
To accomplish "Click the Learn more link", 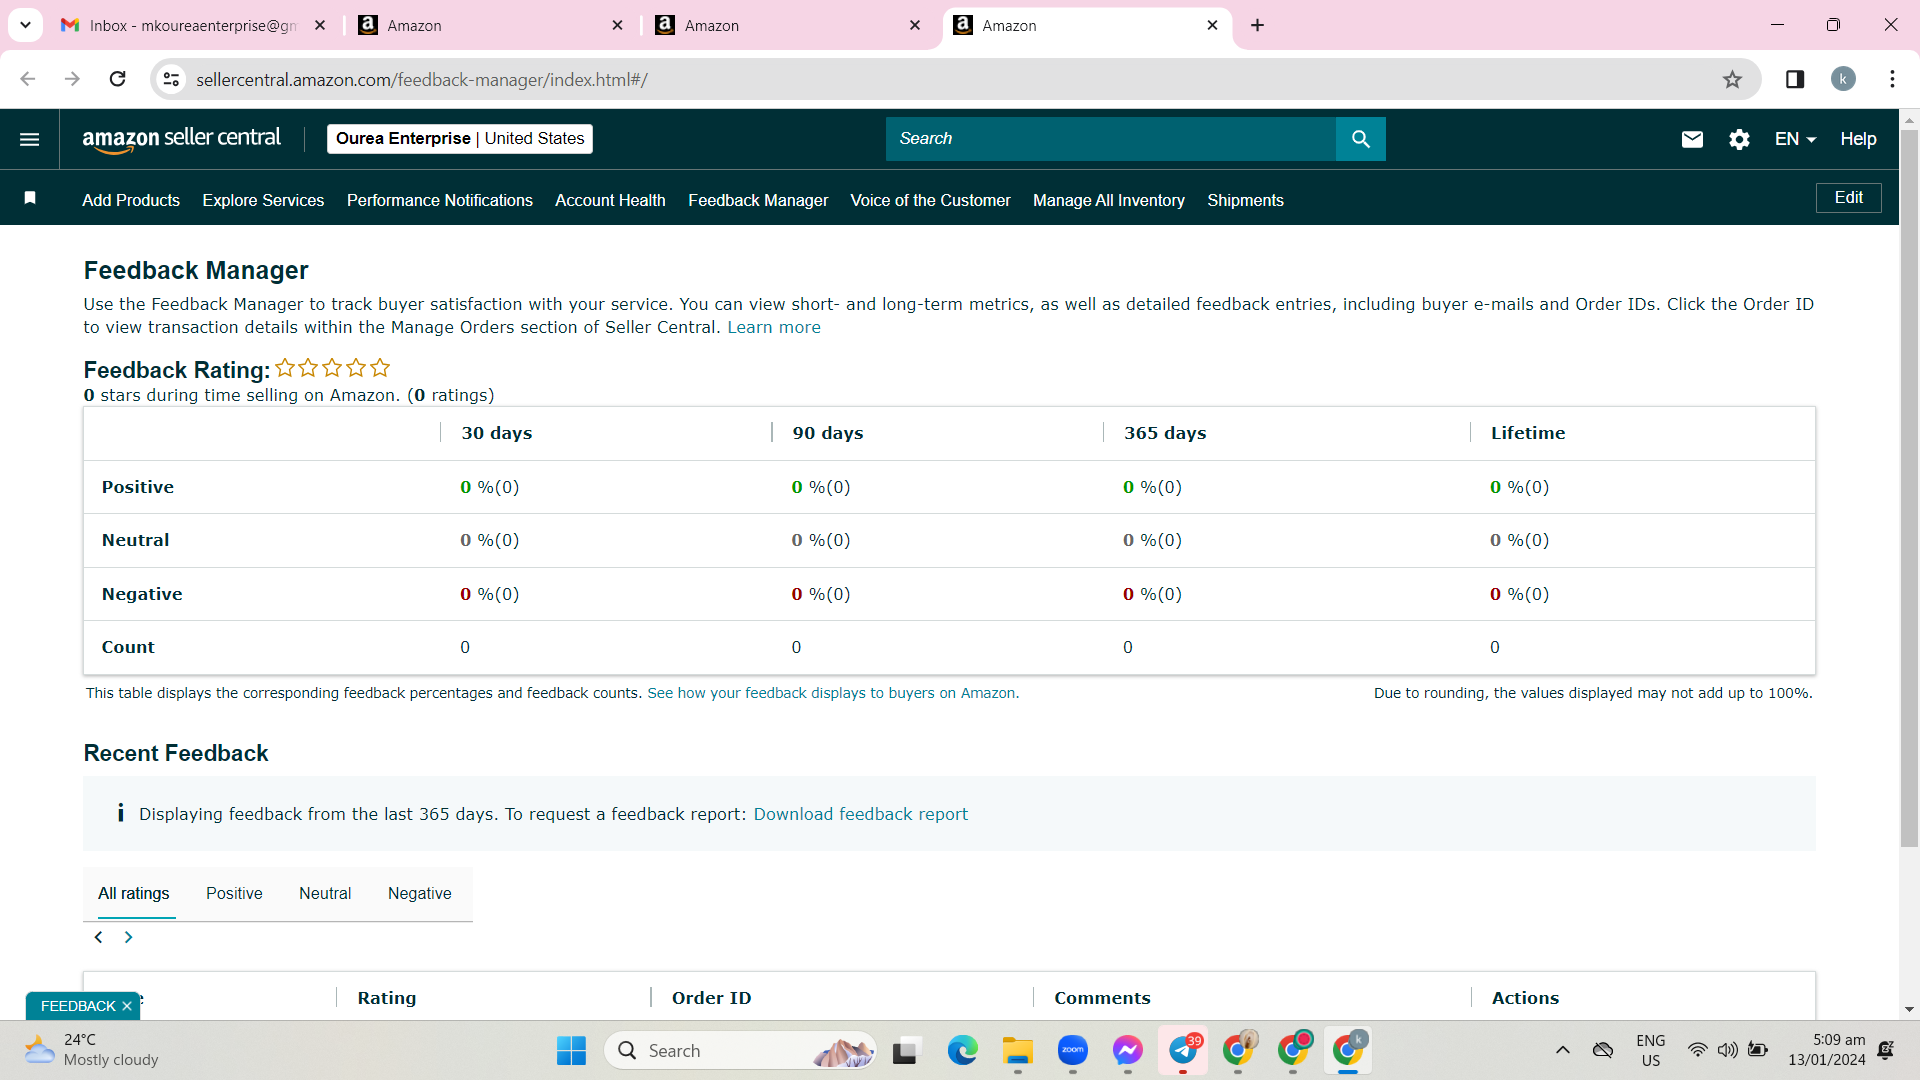I will click(774, 327).
